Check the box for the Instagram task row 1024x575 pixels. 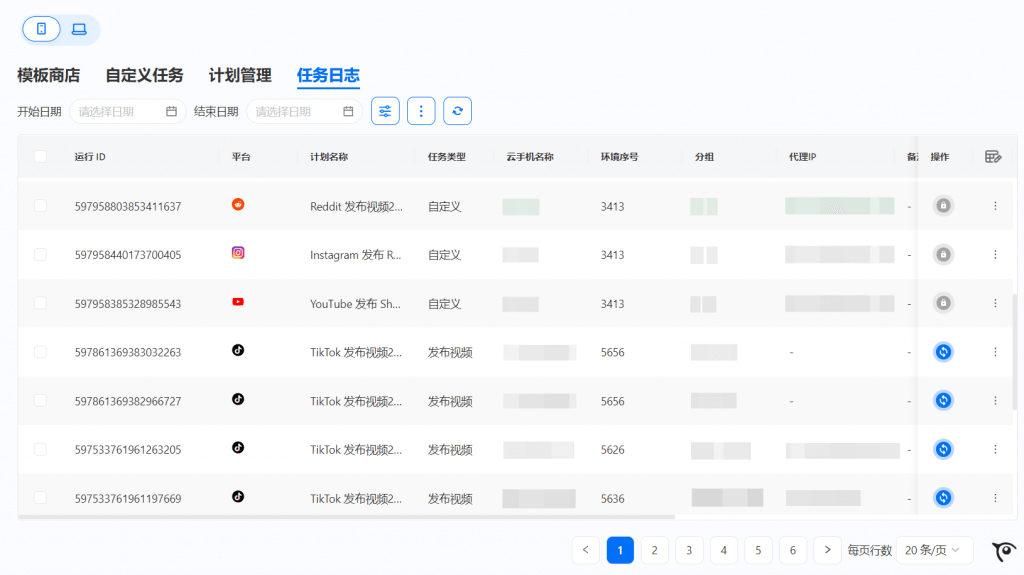[40, 255]
